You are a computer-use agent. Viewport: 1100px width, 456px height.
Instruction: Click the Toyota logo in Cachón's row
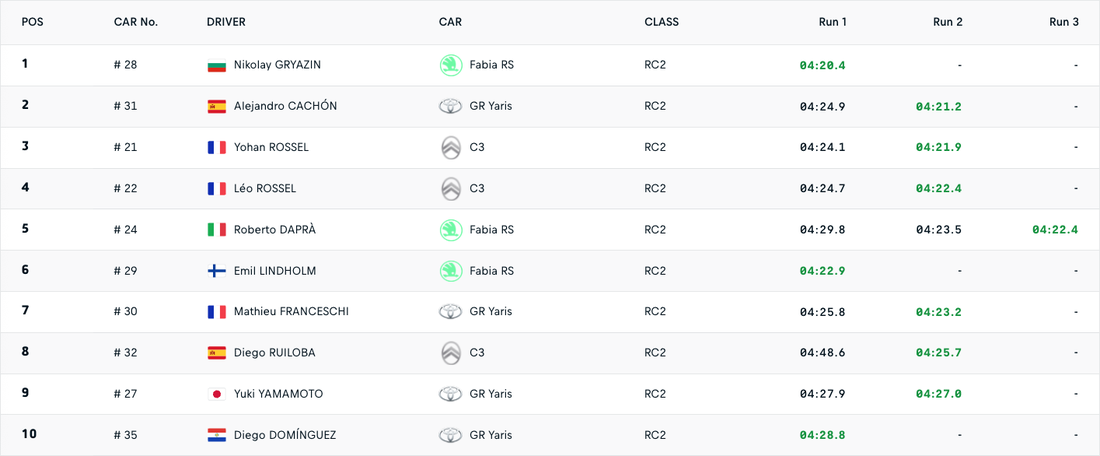(451, 106)
